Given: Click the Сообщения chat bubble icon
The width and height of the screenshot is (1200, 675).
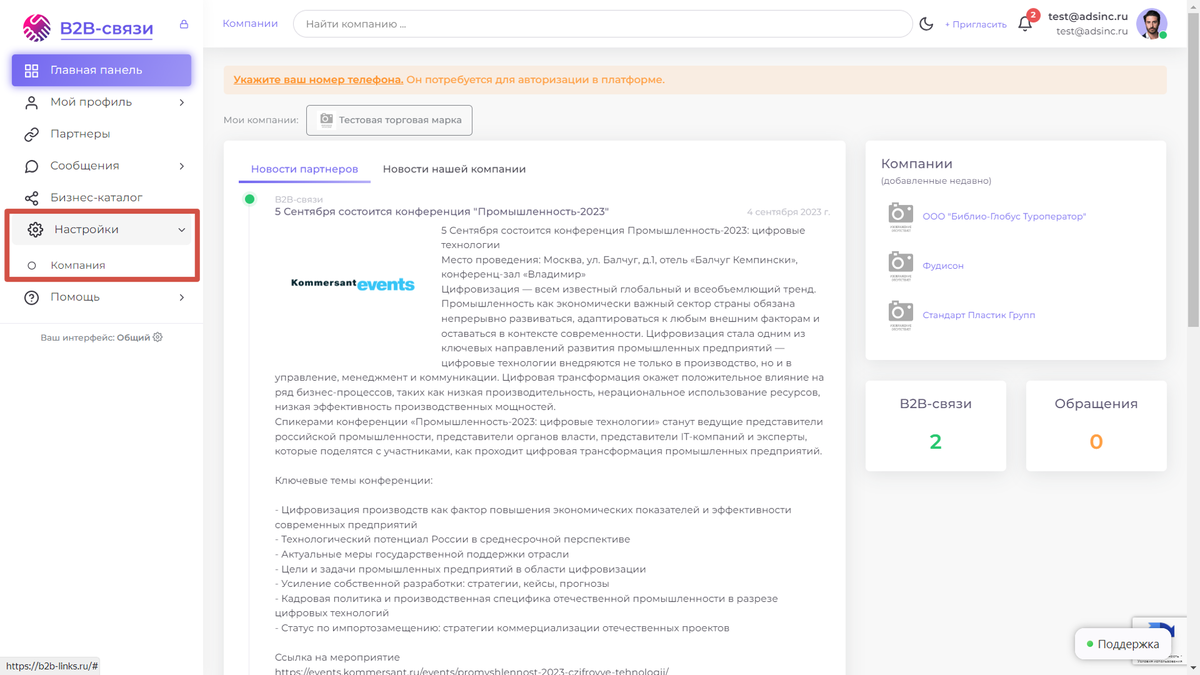Looking at the screenshot, I should click(x=31, y=166).
